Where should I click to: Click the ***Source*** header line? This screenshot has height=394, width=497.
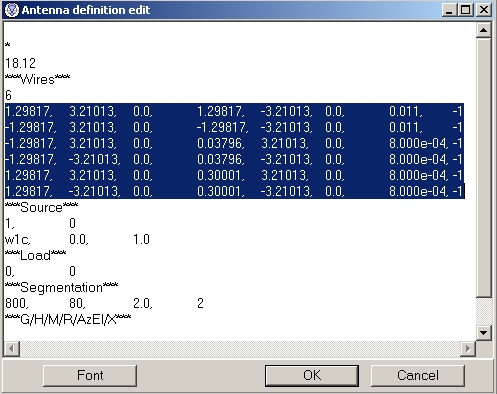point(42,207)
